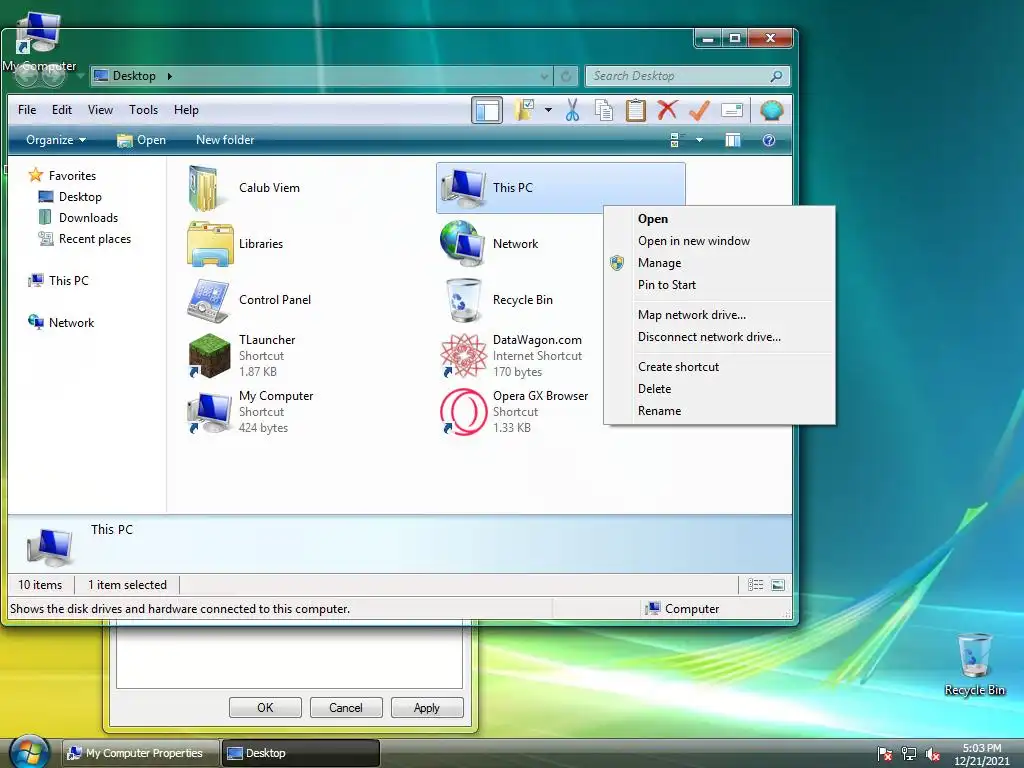Click the folder options icon in toolbar

[x=524, y=110]
